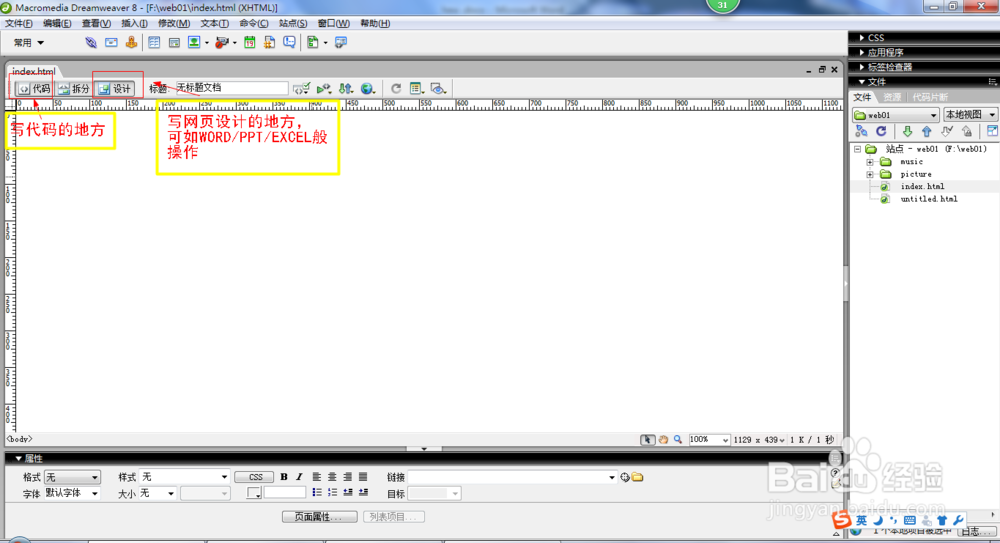1000x543 pixels.
Task: Open the 大小 size dropdown
Action: coord(158,493)
